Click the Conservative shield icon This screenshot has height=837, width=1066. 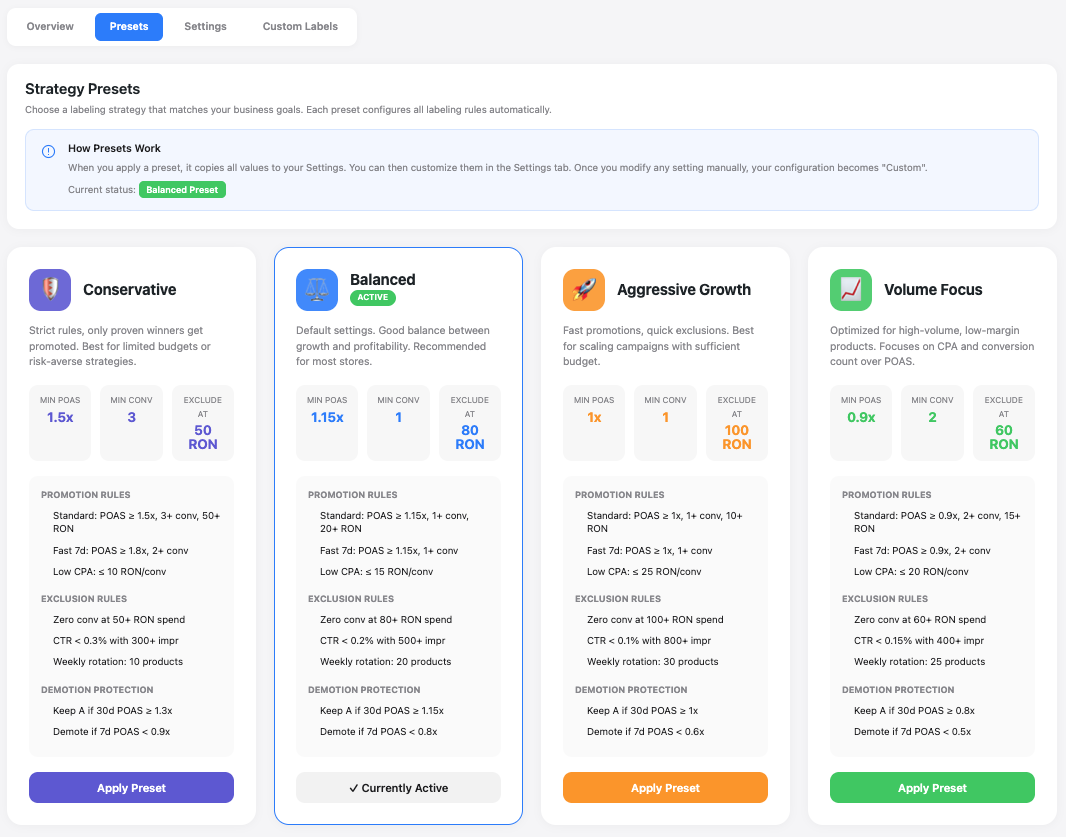click(50, 290)
